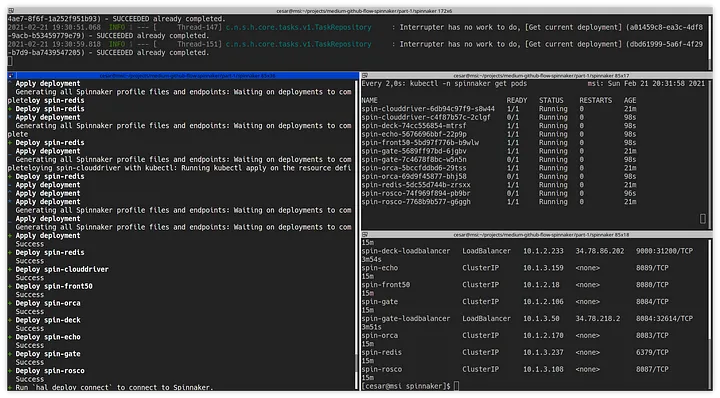
Task: Open the group icon of top terminal pane
Action: [11, 10]
